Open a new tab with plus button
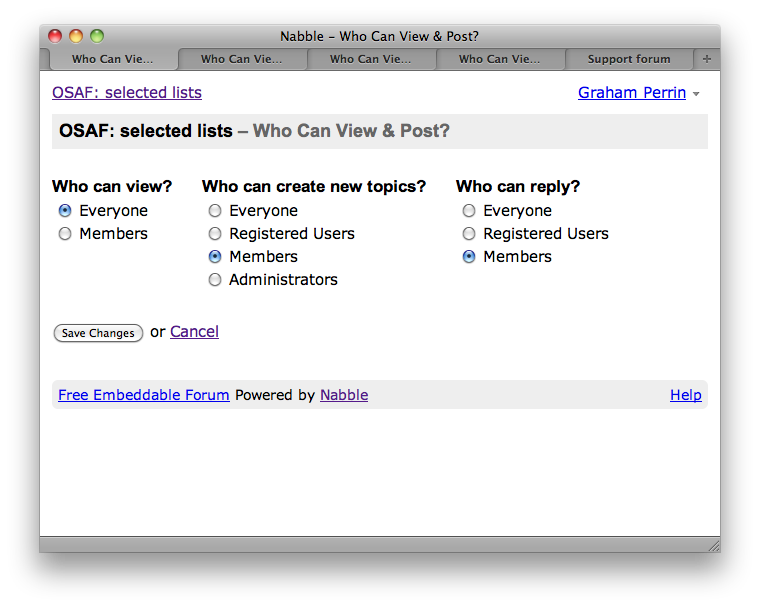Image resolution: width=760 pixels, height=607 pixels. [x=707, y=59]
